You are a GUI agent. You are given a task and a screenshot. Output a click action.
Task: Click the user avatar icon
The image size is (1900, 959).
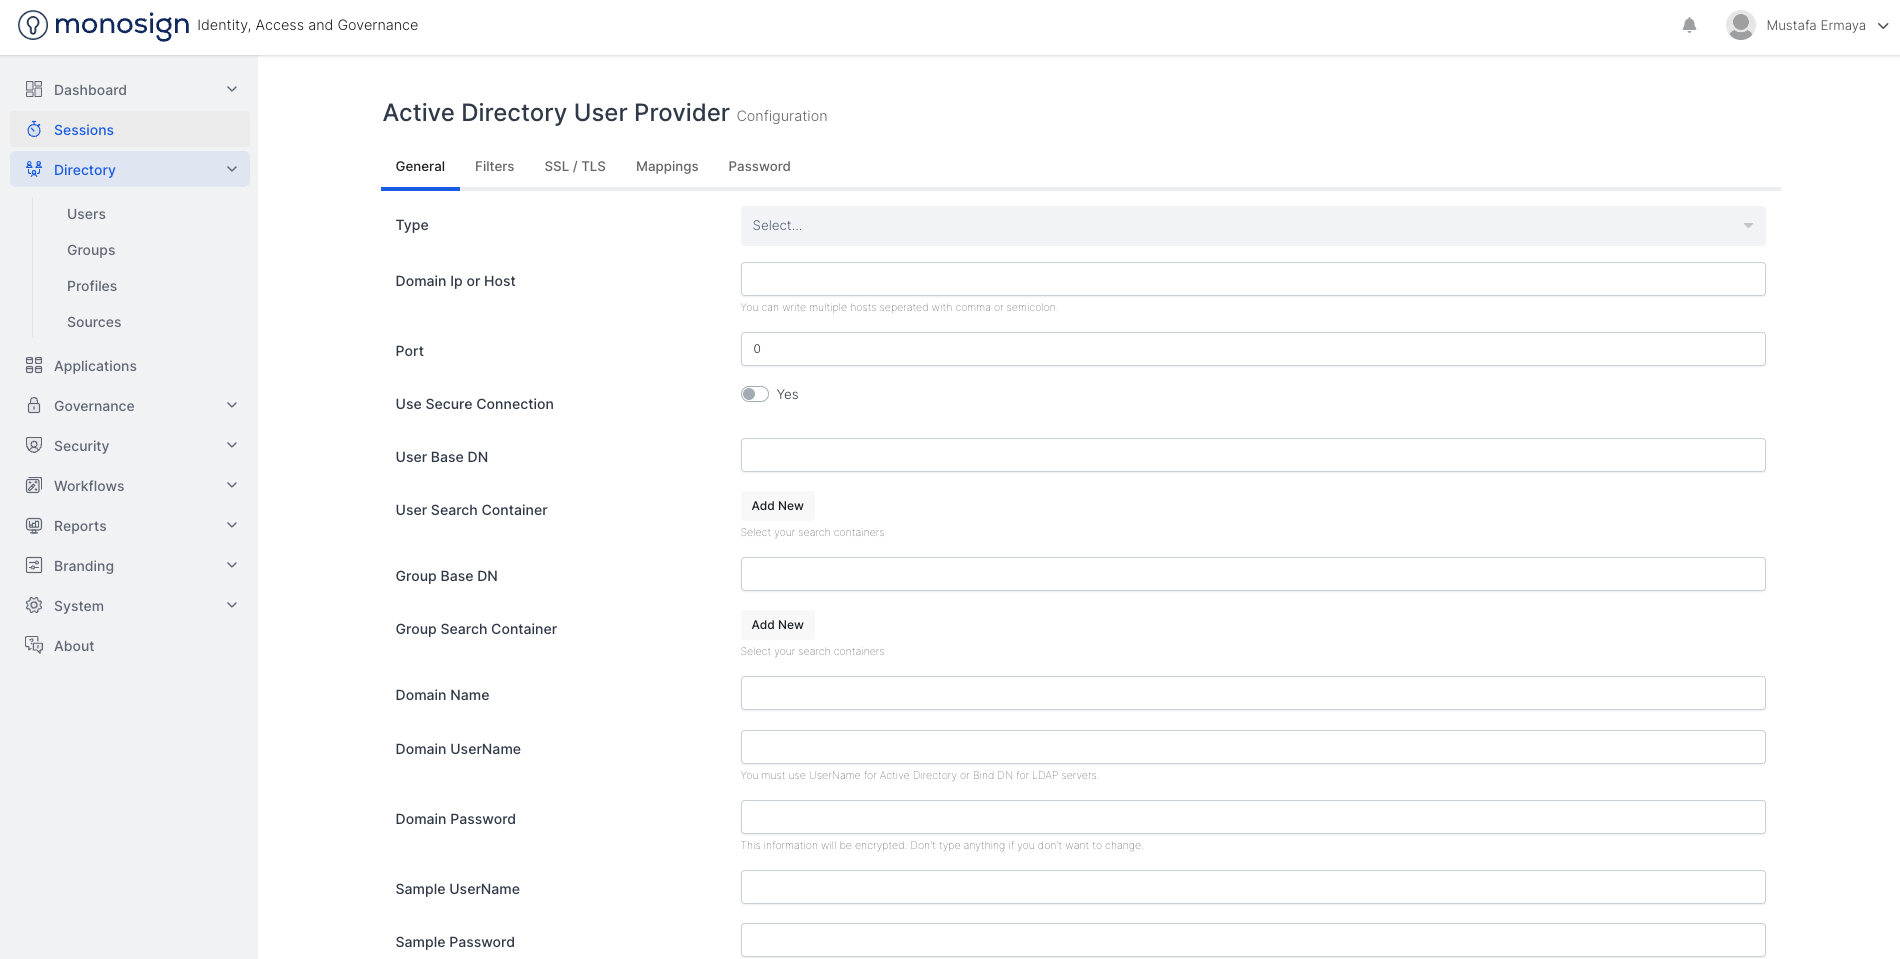[1740, 25]
